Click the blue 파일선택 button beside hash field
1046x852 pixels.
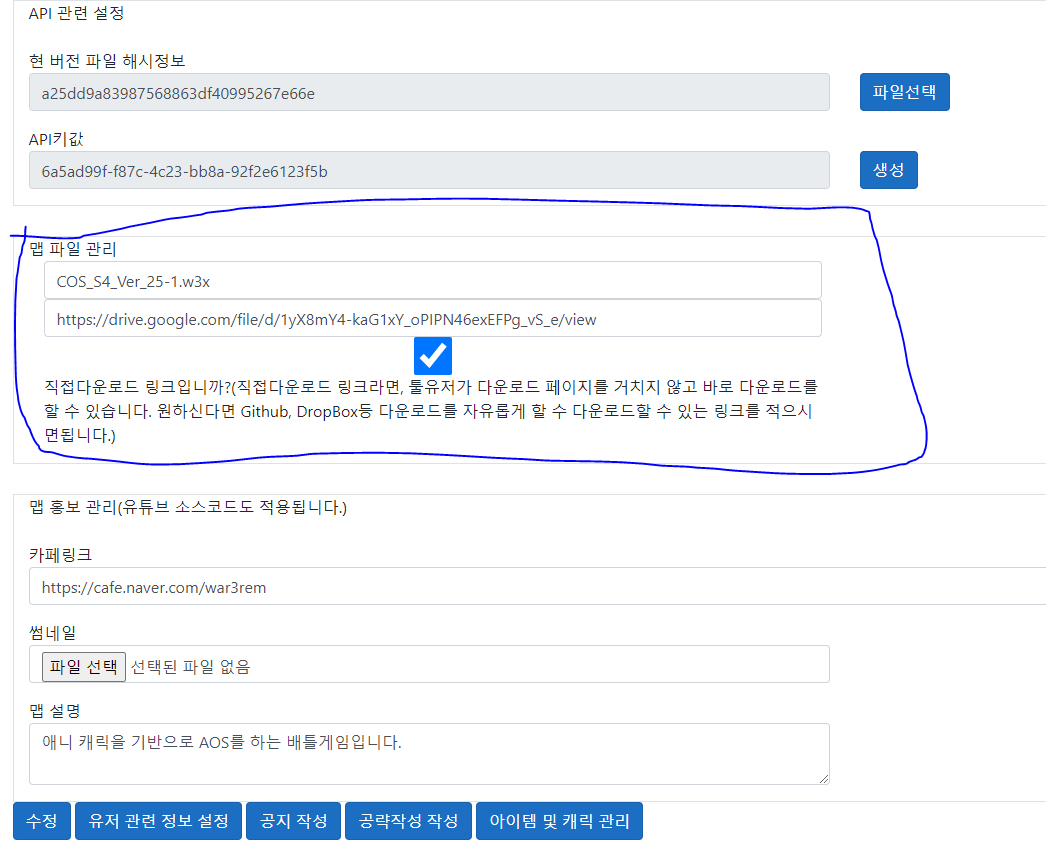904,92
